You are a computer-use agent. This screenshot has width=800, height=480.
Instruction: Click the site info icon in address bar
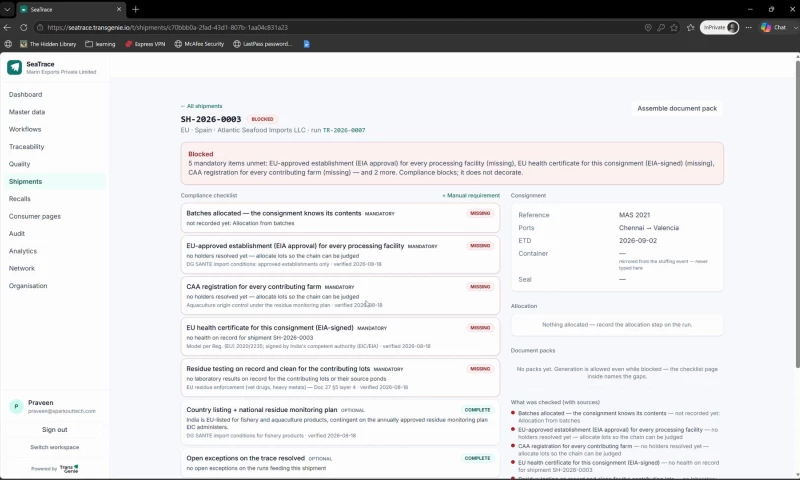pyautogui.click(x=40, y=28)
